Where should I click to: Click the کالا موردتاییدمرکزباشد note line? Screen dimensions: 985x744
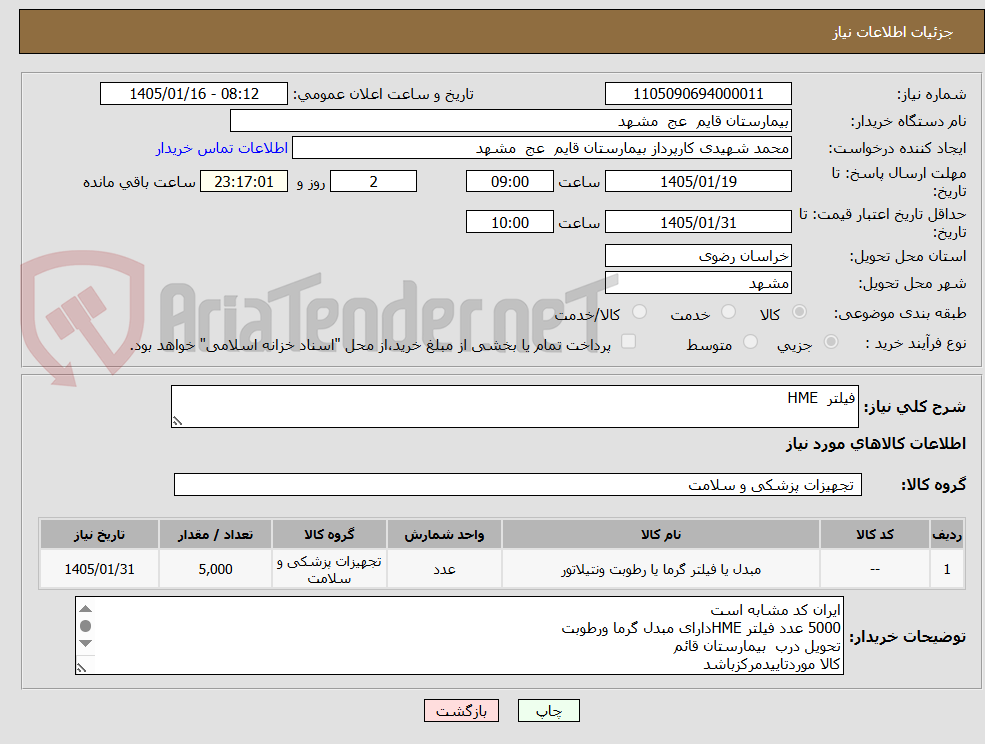[771, 664]
